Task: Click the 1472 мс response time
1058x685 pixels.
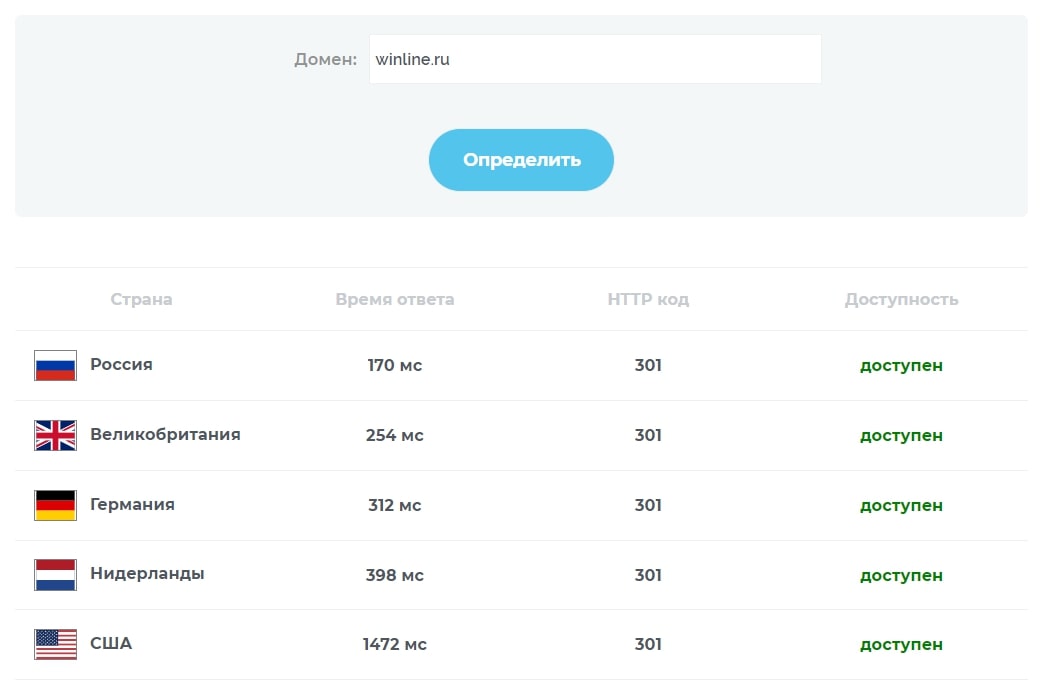Action: pos(395,645)
